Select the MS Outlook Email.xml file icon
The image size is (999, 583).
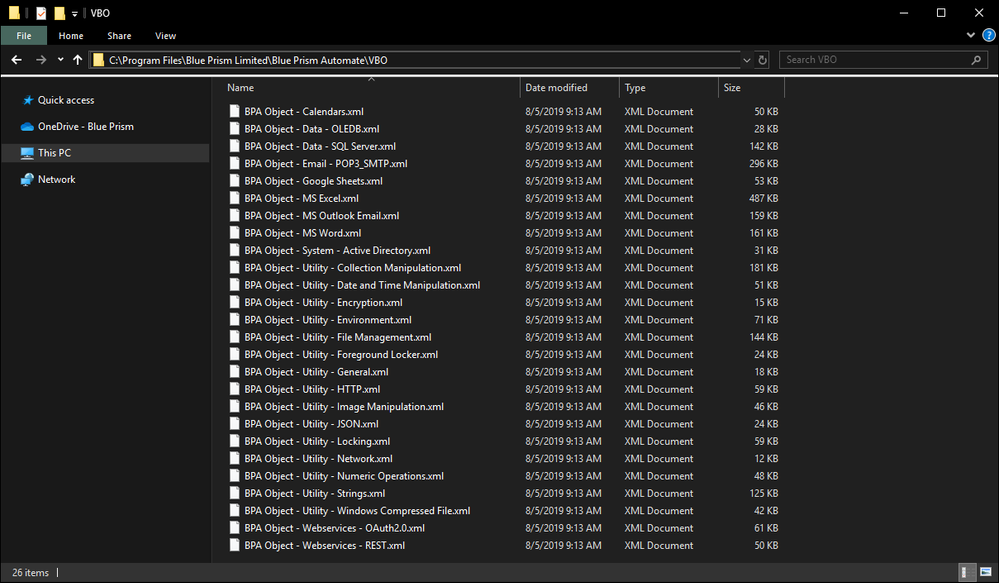click(234, 215)
